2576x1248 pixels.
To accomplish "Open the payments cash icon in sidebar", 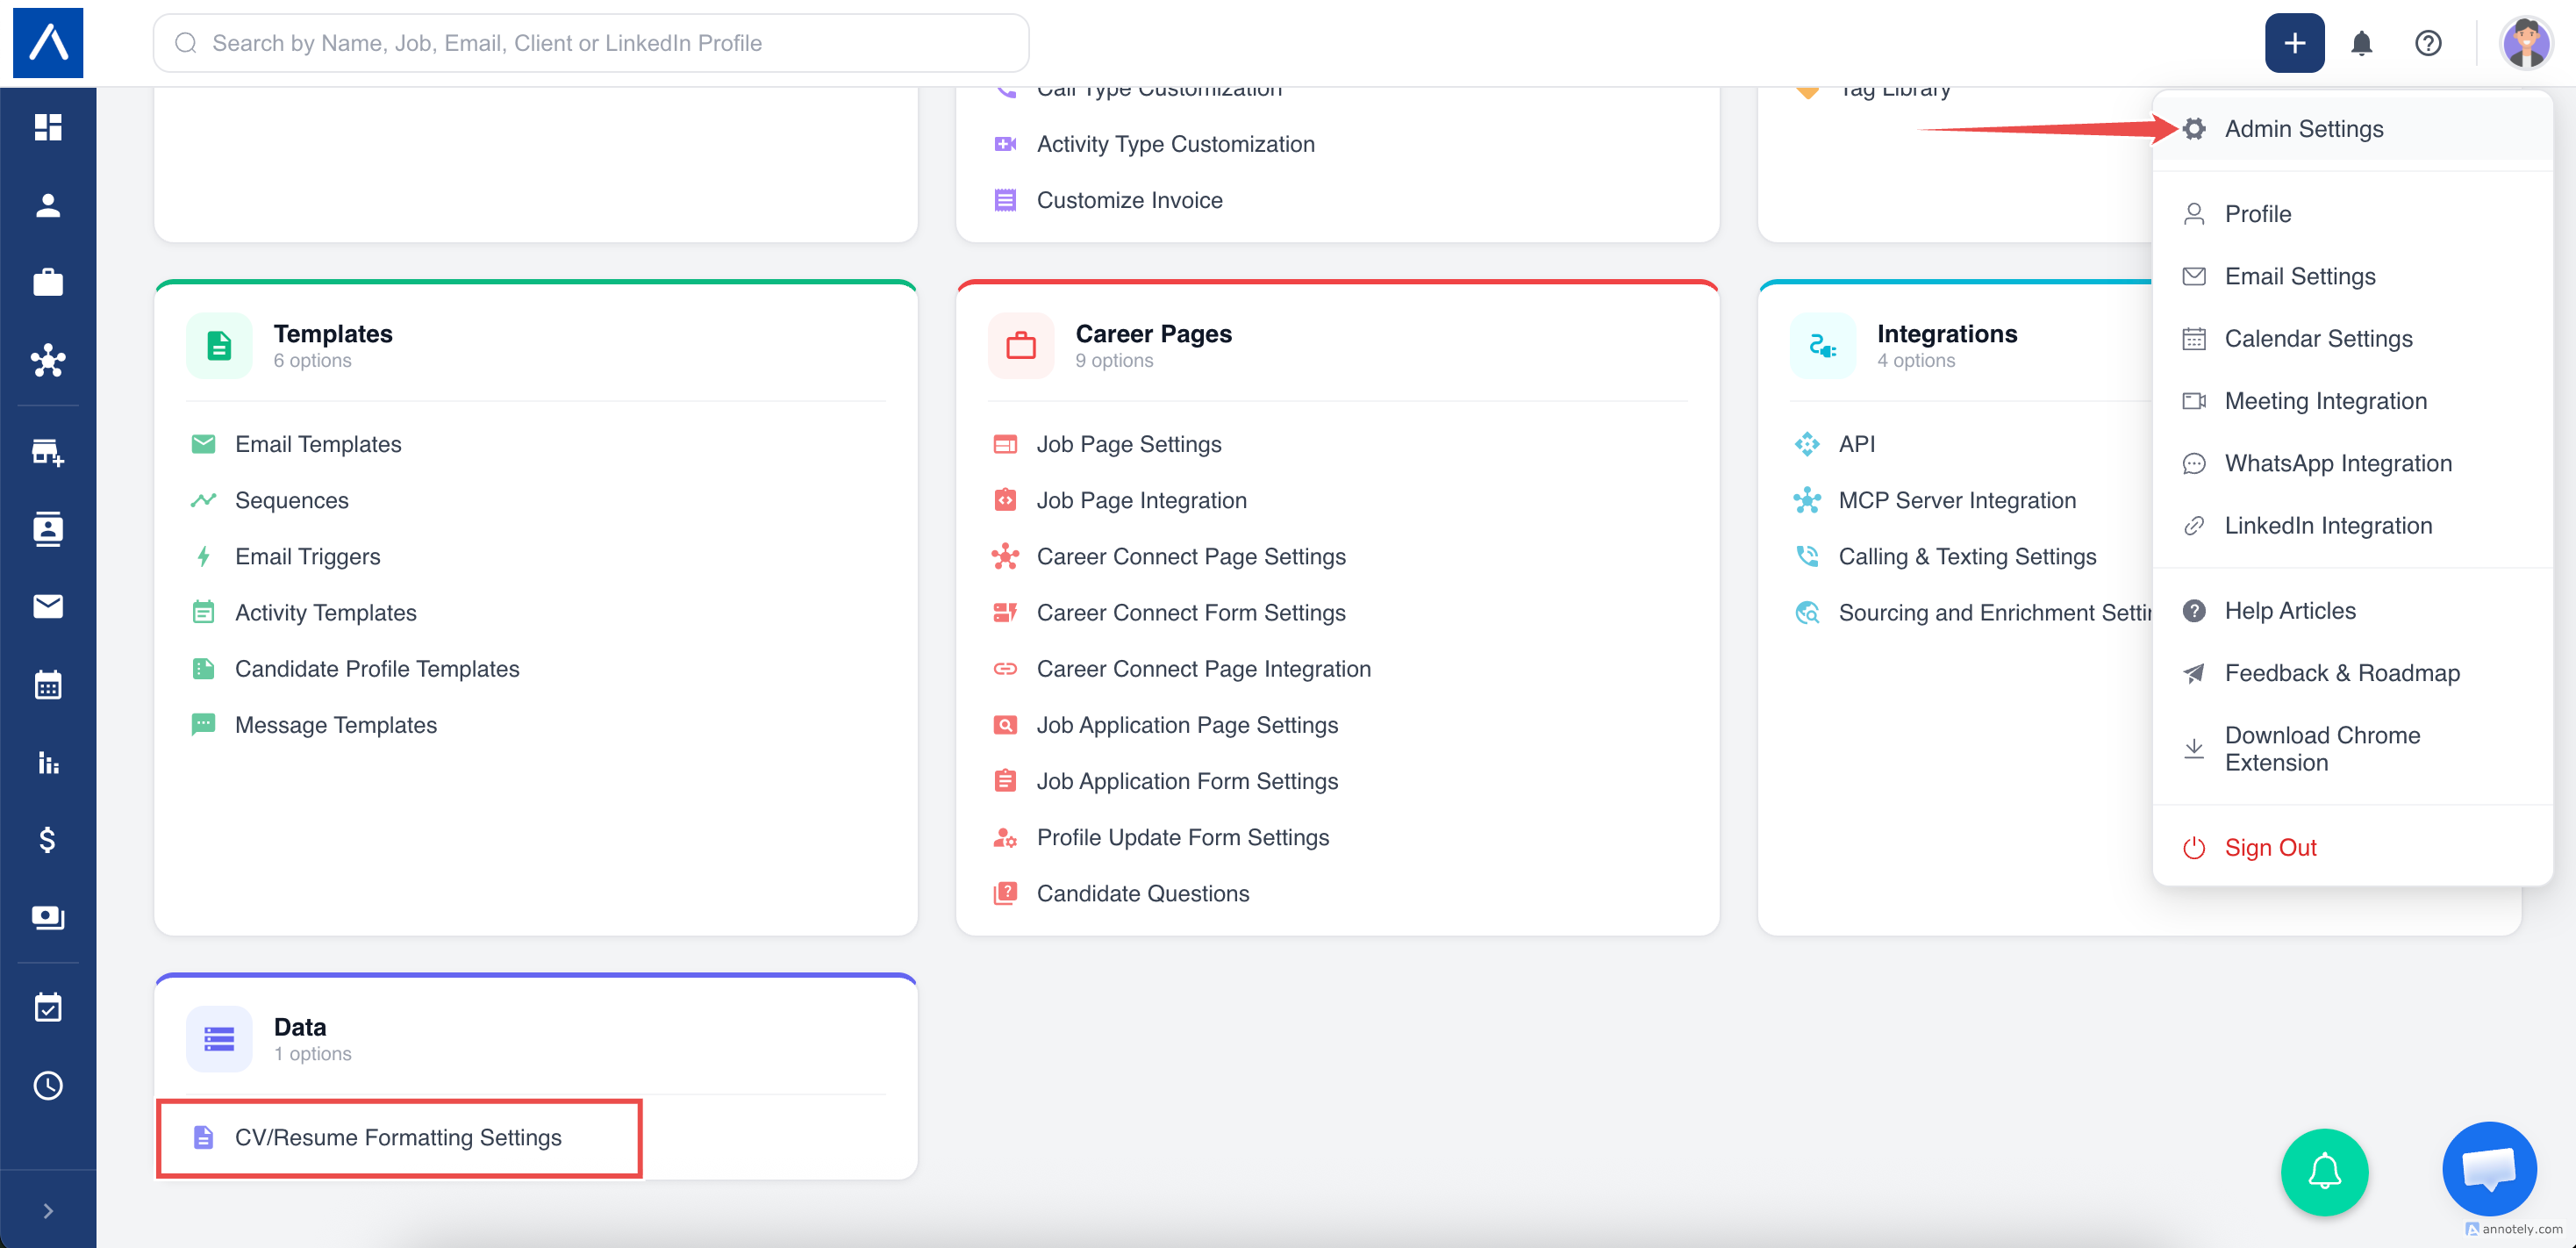I will pos(48,918).
